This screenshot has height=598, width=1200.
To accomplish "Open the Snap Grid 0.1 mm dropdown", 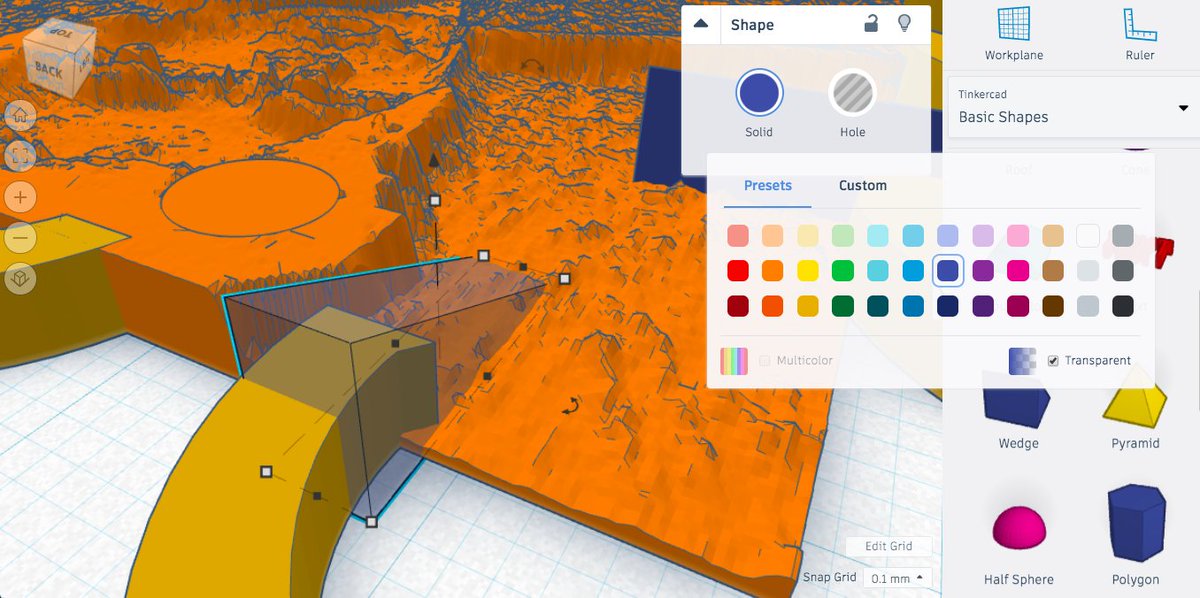I will pos(898,578).
